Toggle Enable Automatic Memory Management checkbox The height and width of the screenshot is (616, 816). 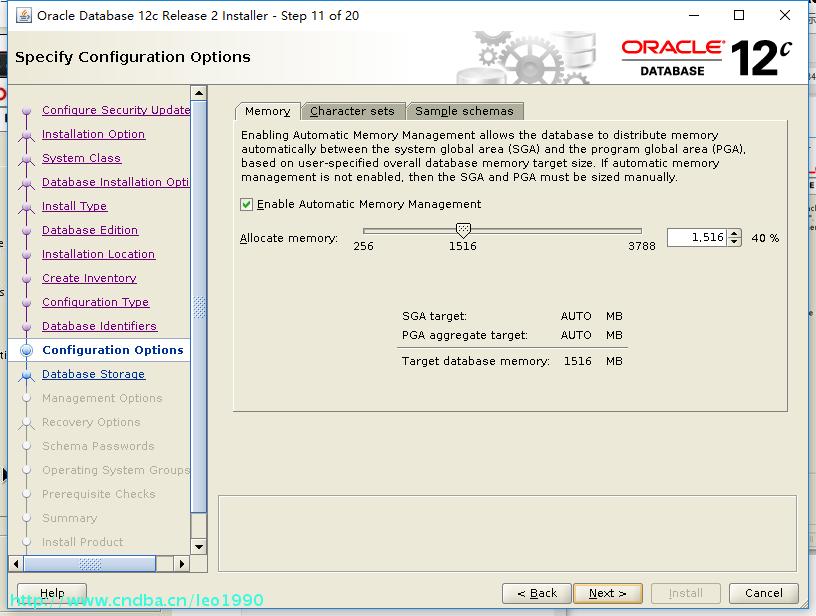tap(247, 204)
